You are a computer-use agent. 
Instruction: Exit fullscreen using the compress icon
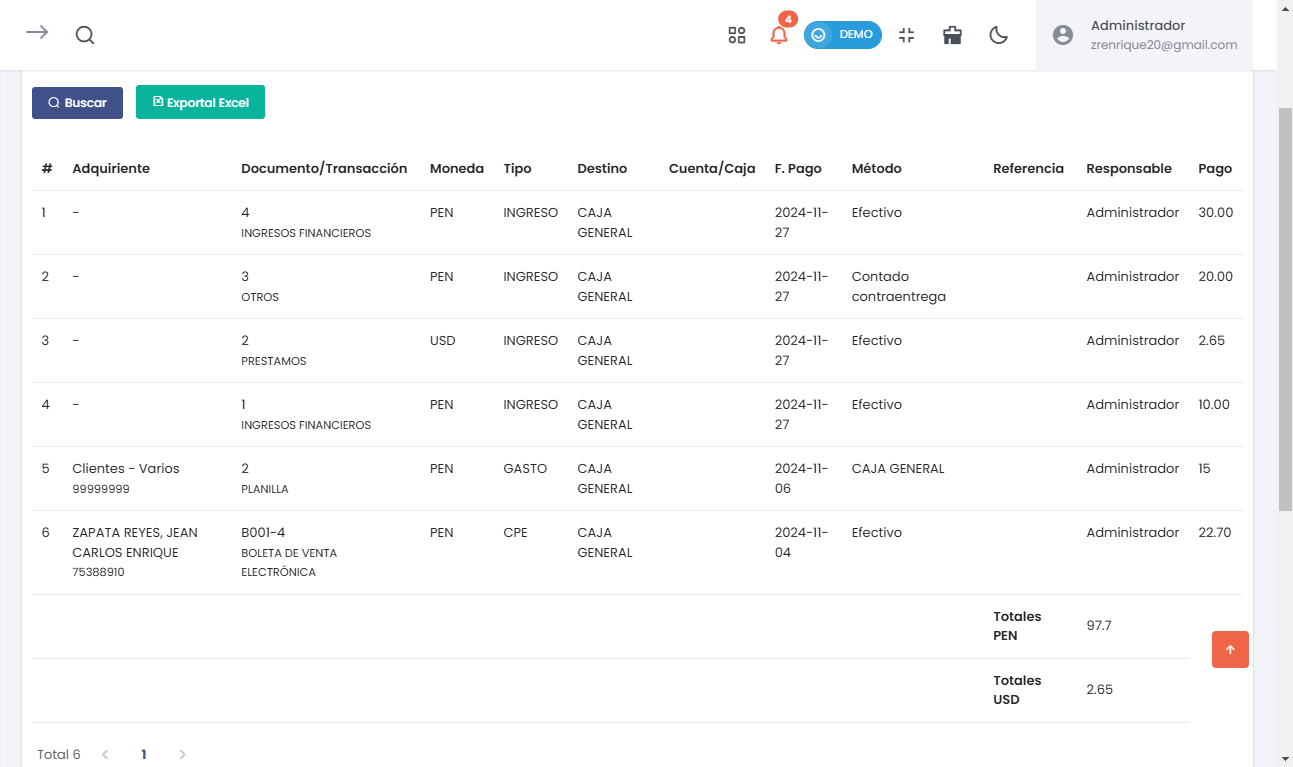pos(907,35)
